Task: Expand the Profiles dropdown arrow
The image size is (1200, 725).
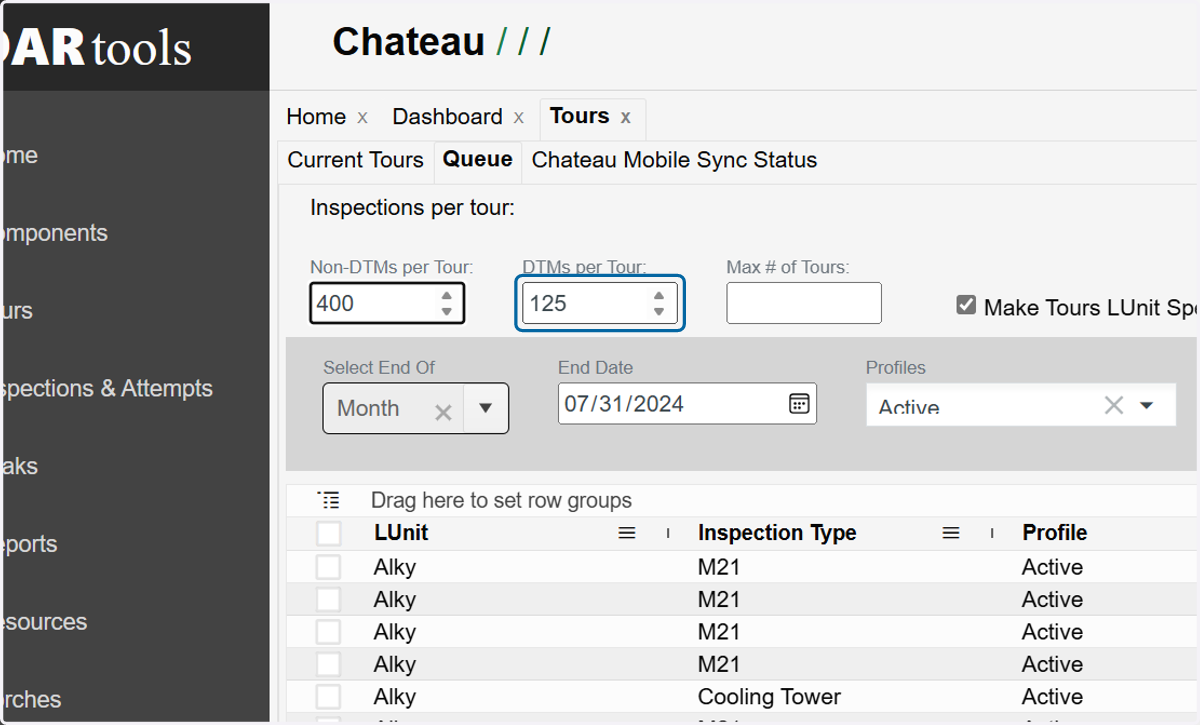Action: point(1147,405)
